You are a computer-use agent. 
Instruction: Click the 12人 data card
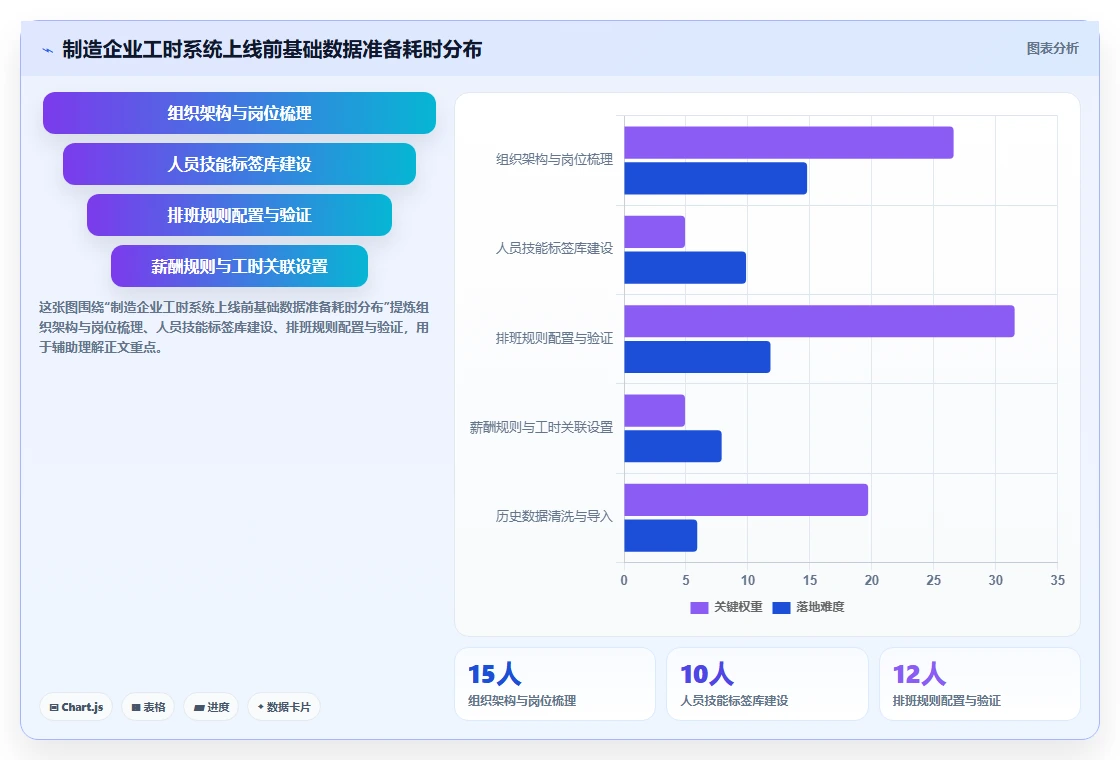(x=980, y=684)
